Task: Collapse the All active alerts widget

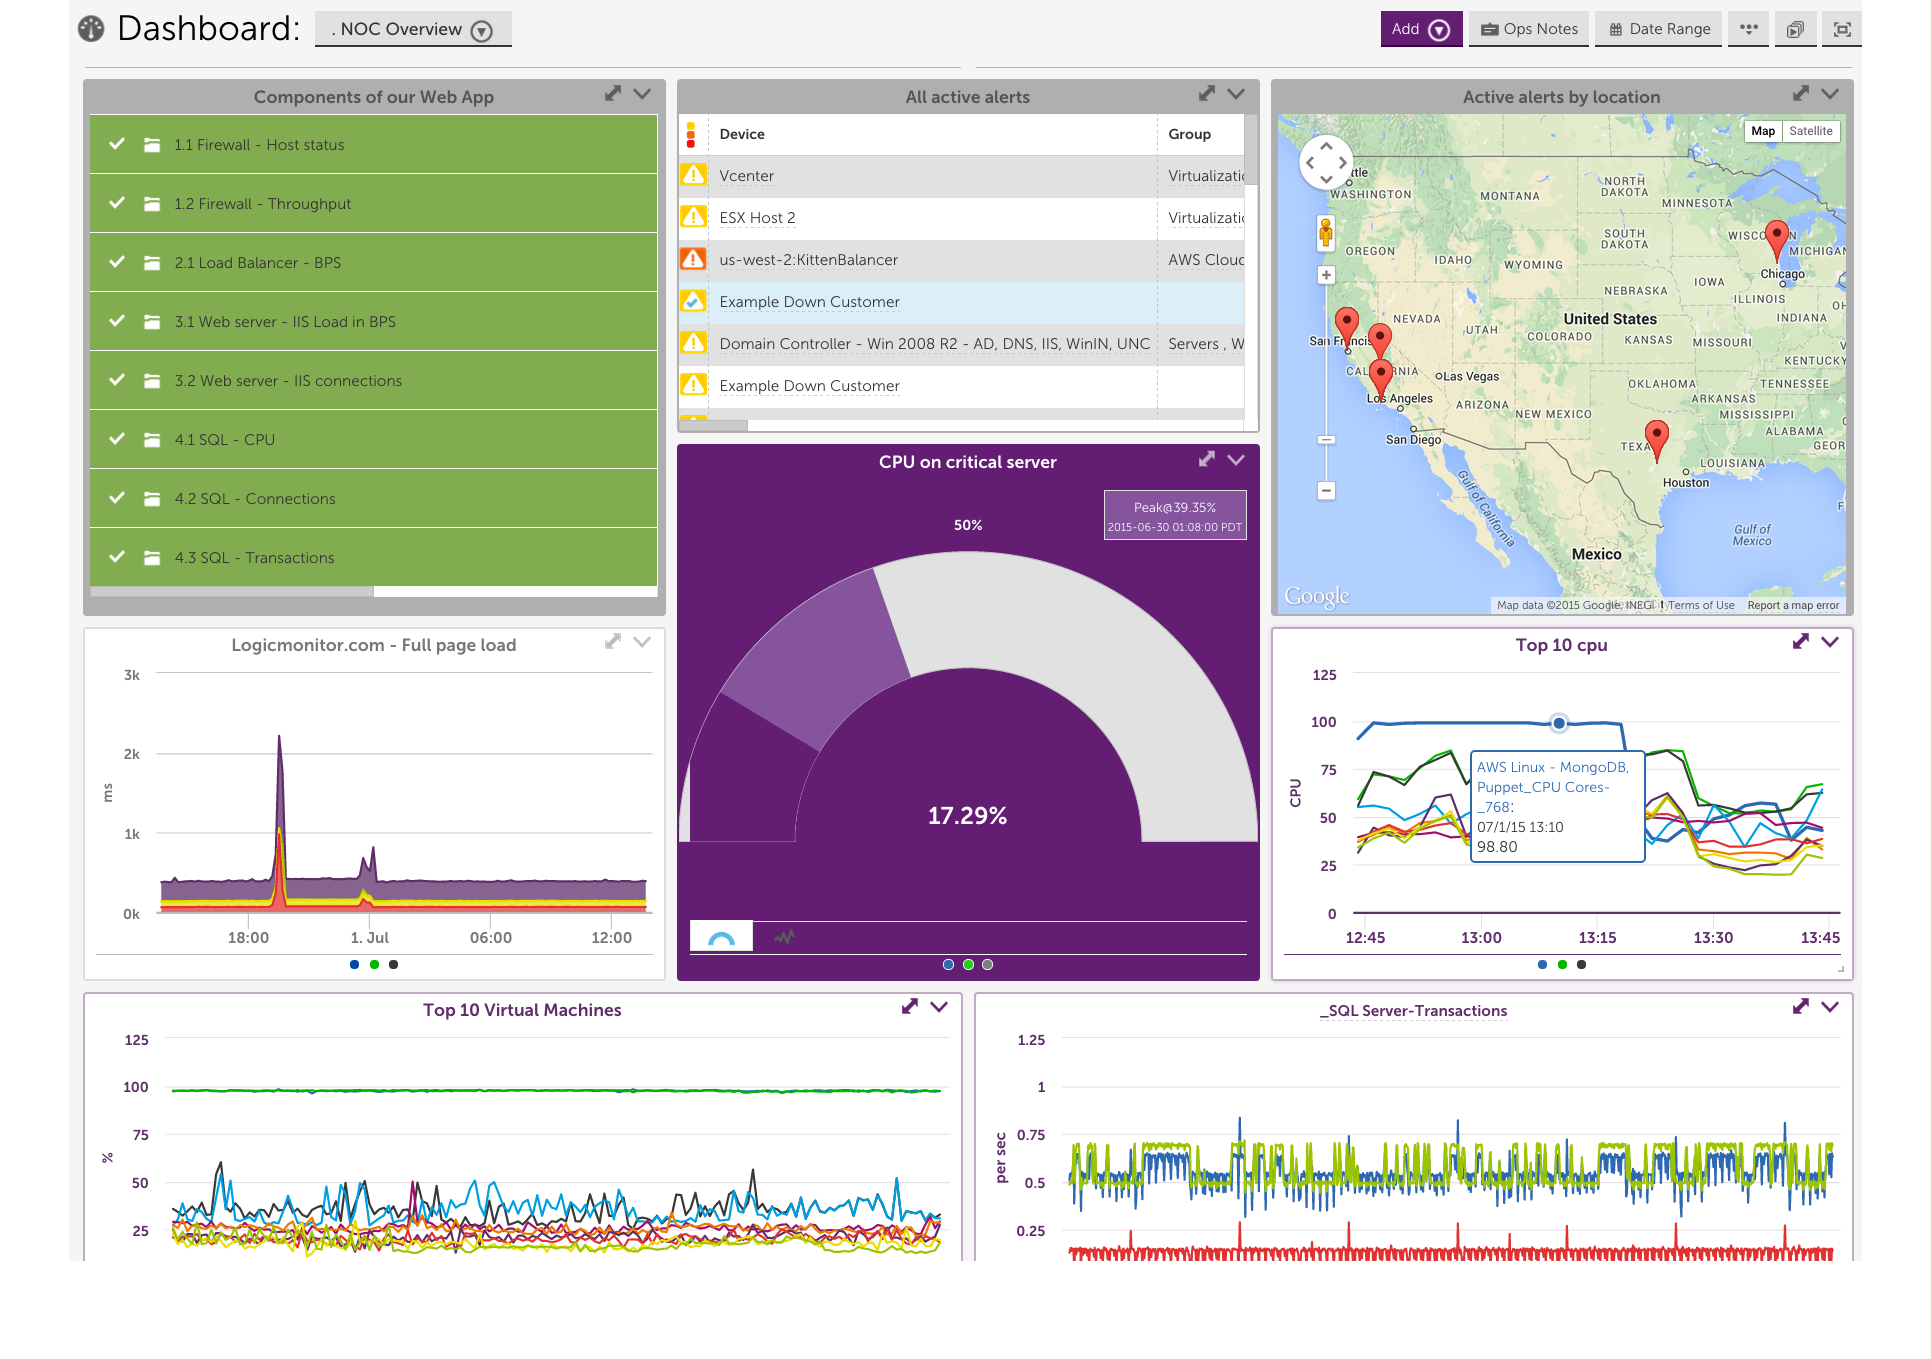Action: 1236,94
